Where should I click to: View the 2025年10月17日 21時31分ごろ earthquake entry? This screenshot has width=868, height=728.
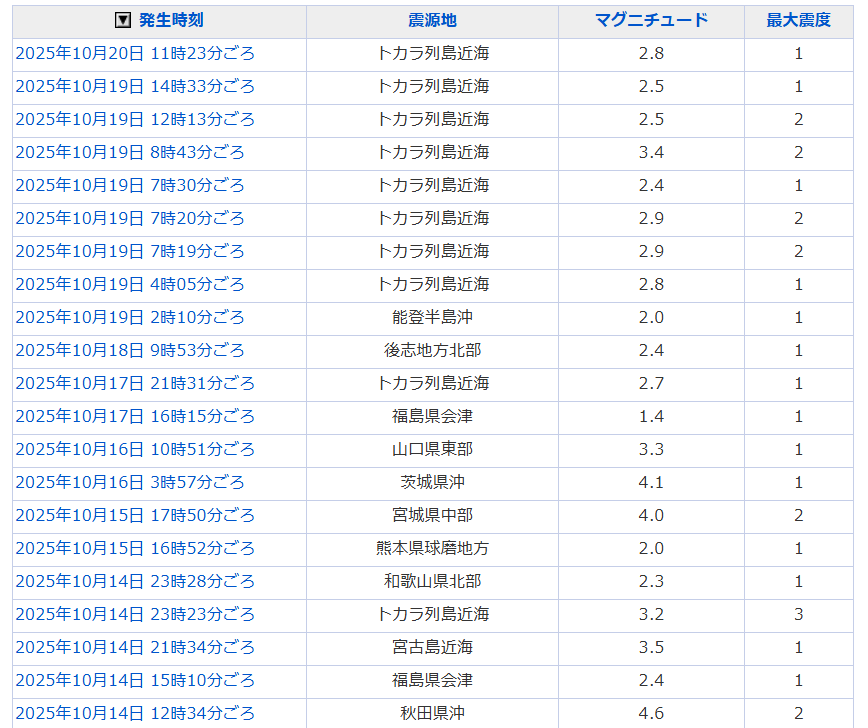[x=135, y=383]
